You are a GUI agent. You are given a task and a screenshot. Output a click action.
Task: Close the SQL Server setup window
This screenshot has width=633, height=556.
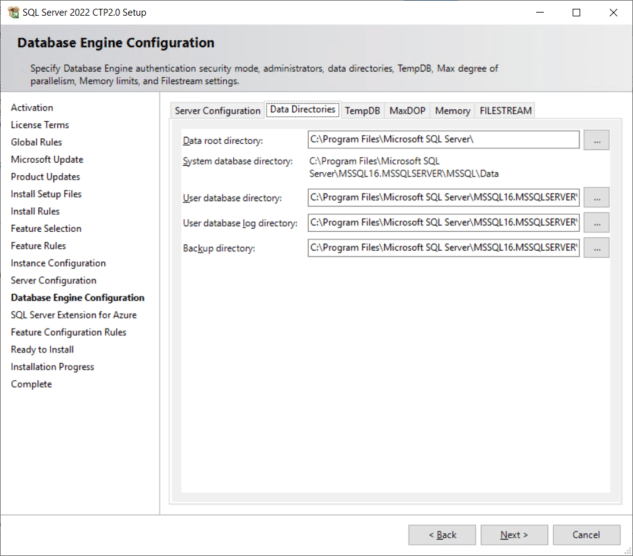tap(613, 13)
